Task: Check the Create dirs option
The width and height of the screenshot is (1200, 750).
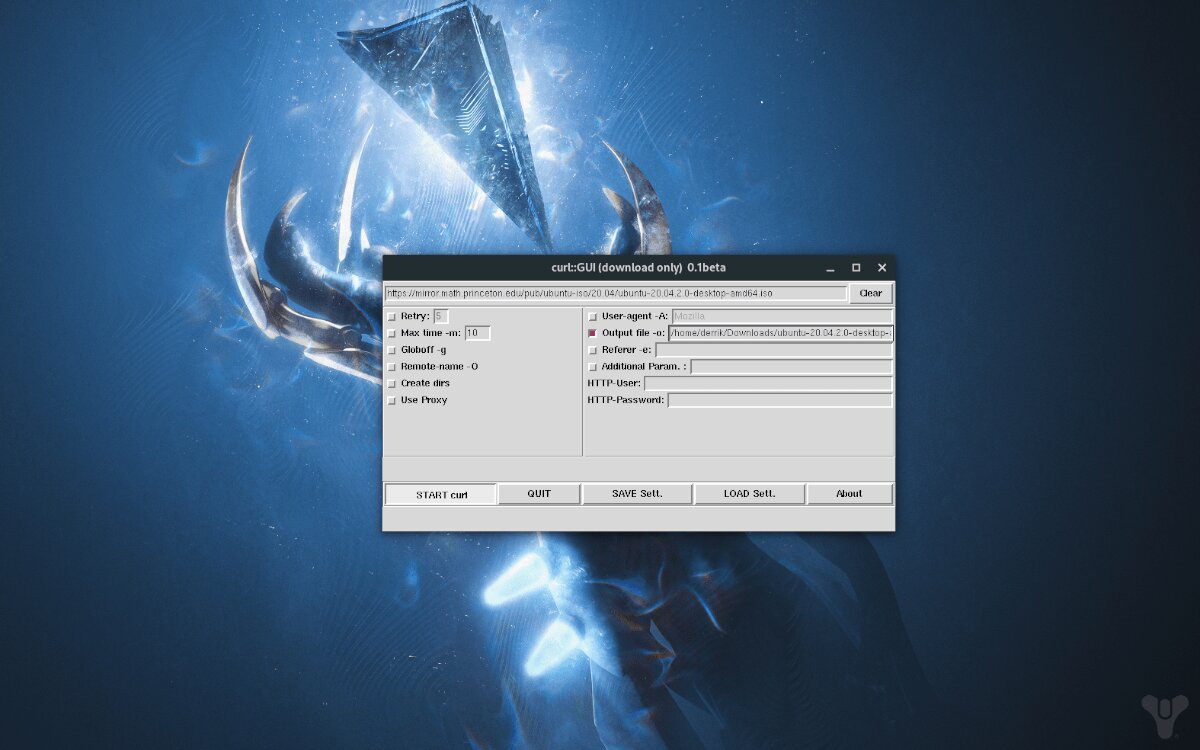Action: click(391, 383)
